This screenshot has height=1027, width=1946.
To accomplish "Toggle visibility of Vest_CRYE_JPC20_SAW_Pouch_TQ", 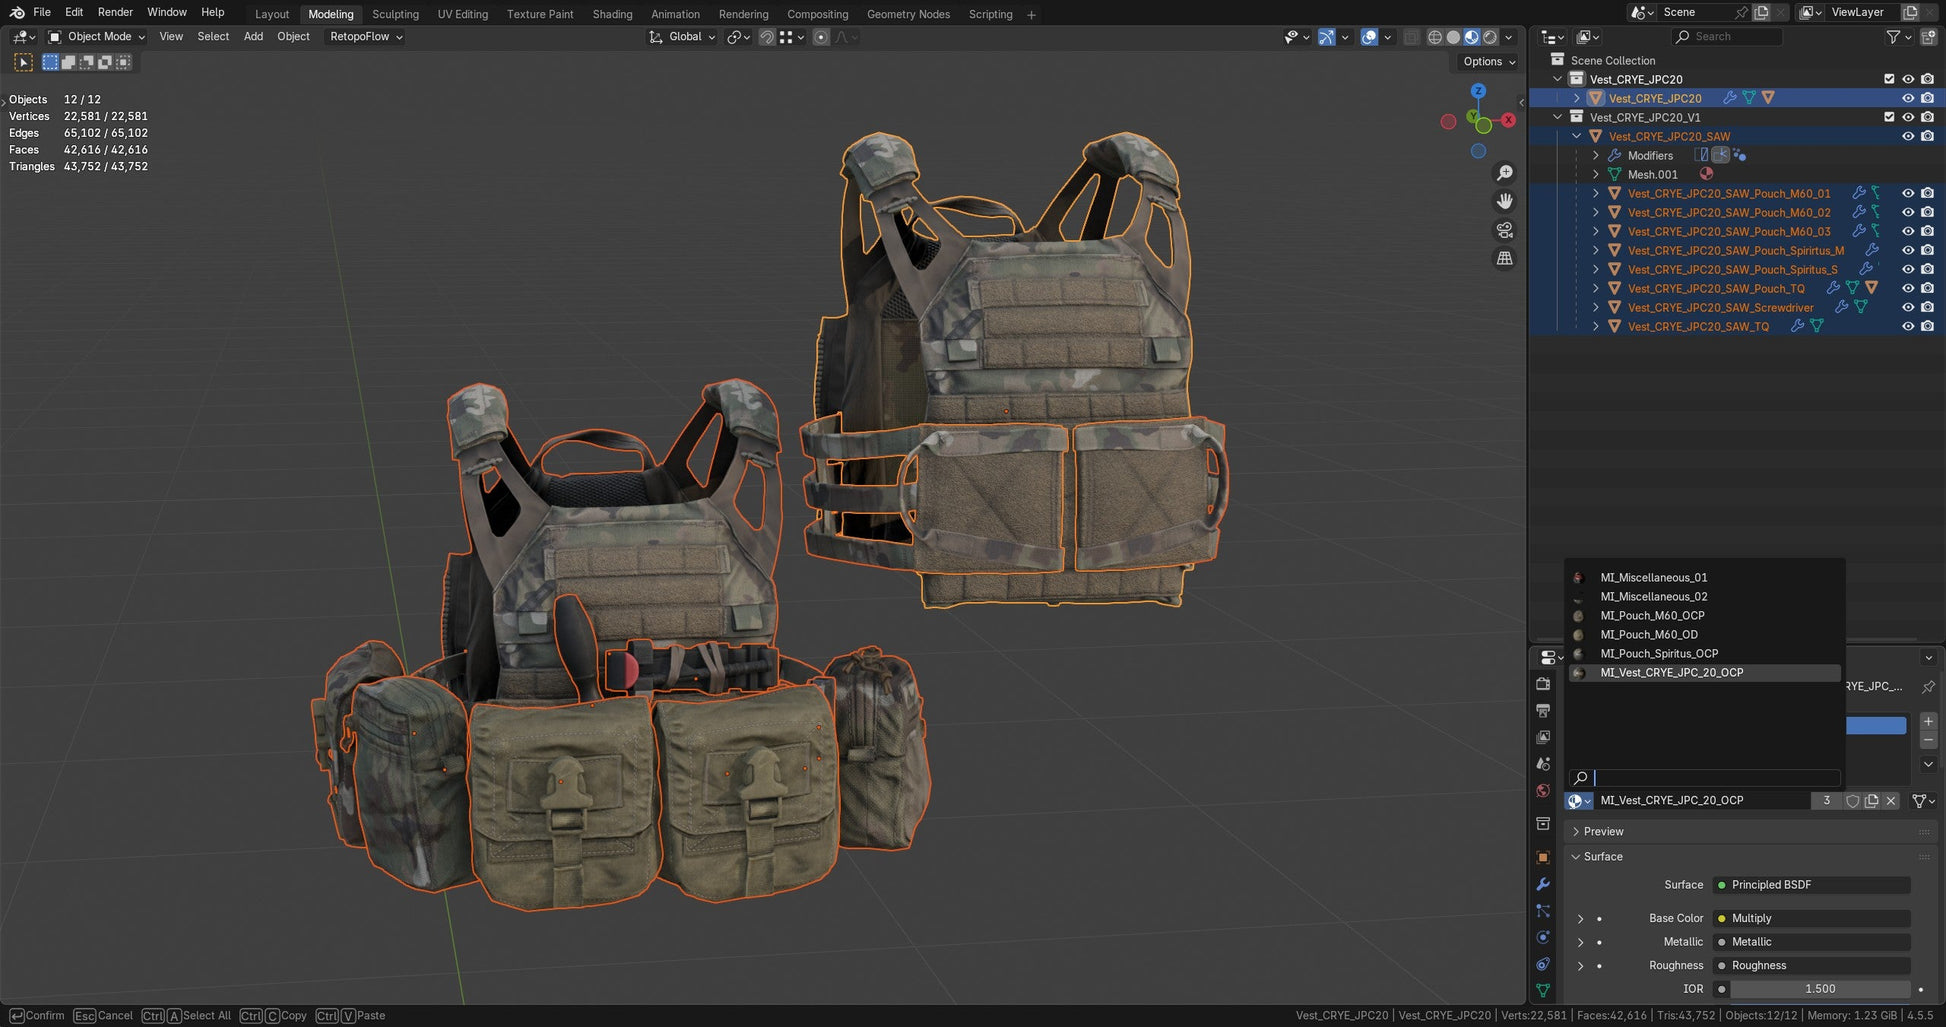I will coord(1908,288).
